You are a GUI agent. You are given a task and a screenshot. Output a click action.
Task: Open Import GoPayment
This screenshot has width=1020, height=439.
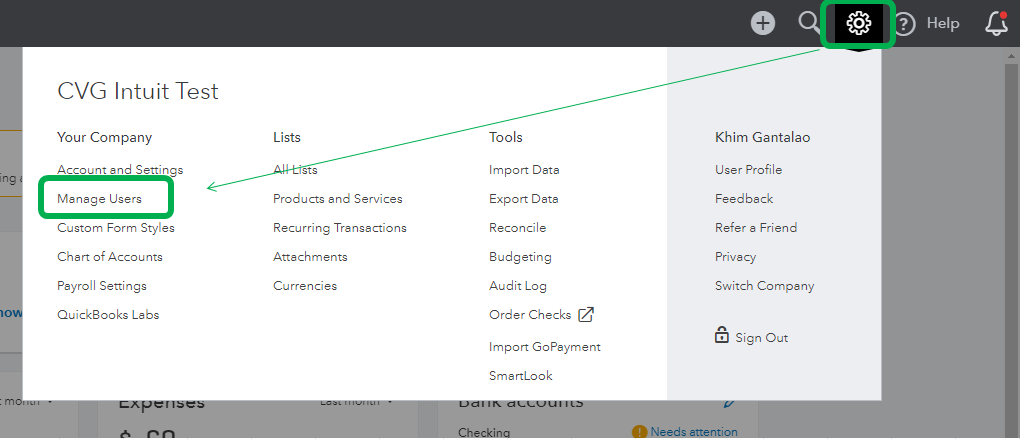coord(545,347)
